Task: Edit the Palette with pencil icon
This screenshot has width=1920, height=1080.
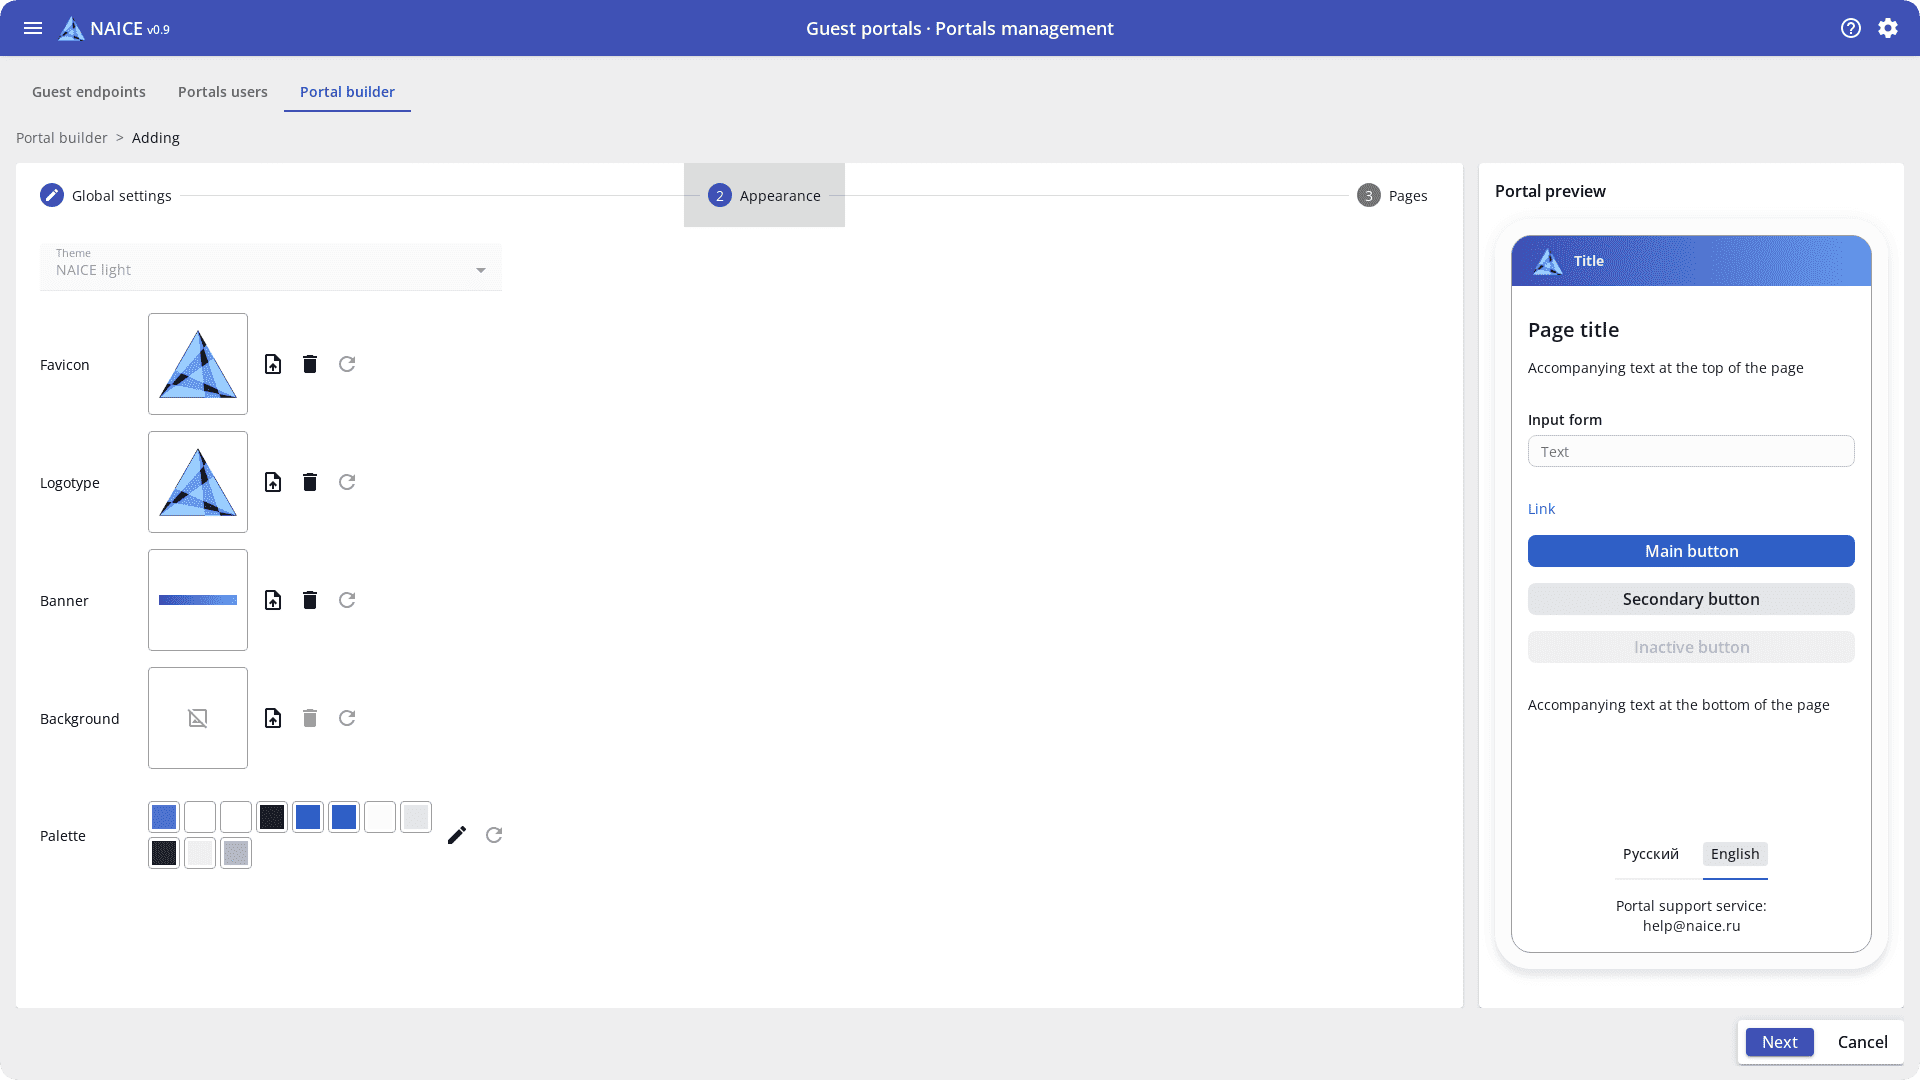Action: [x=457, y=835]
